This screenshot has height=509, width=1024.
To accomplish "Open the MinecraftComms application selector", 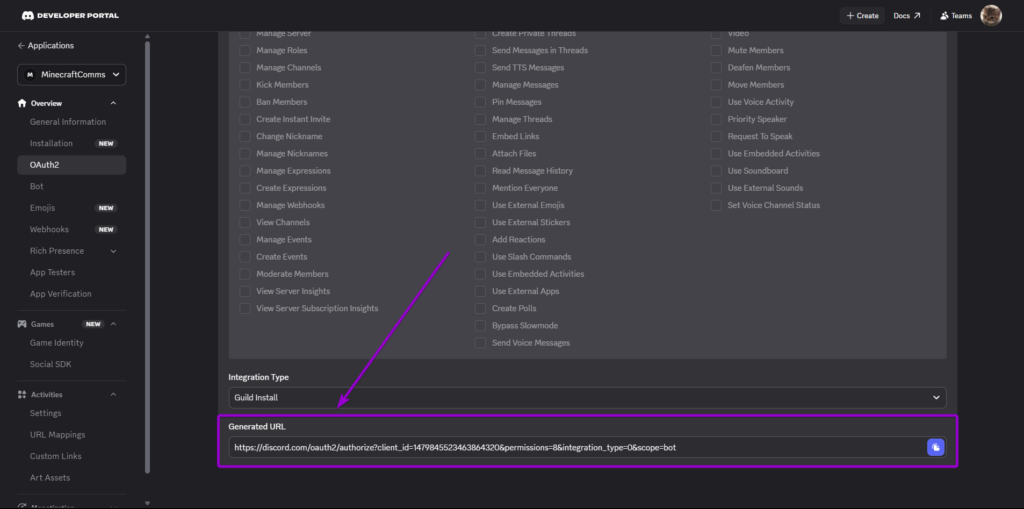I will point(71,75).
